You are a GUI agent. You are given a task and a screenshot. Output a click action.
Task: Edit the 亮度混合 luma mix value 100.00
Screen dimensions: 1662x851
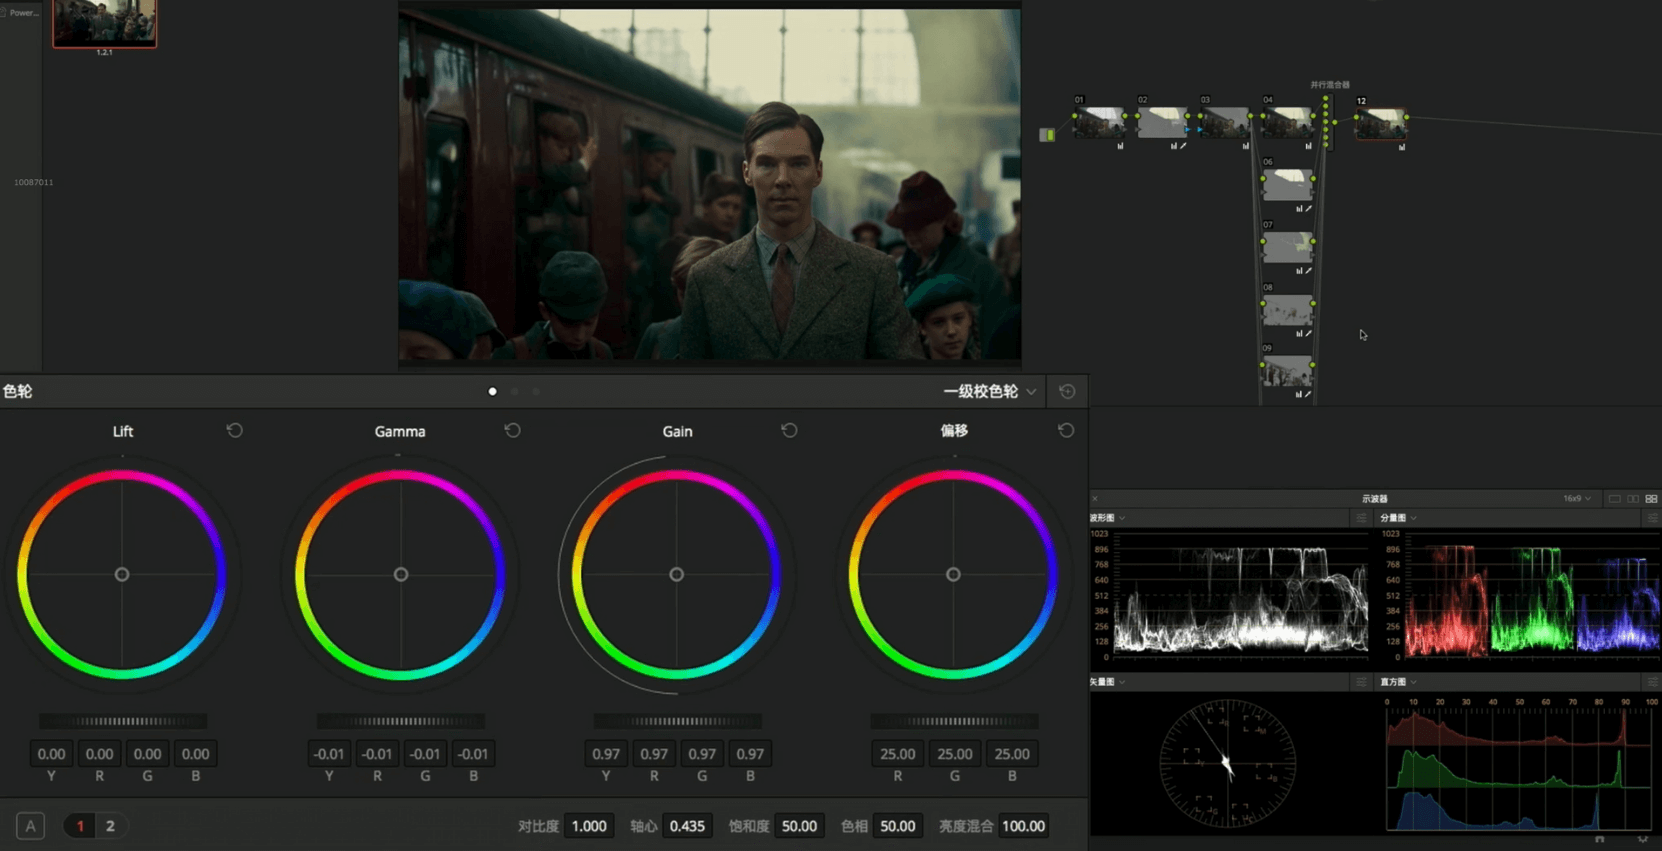point(1023,826)
